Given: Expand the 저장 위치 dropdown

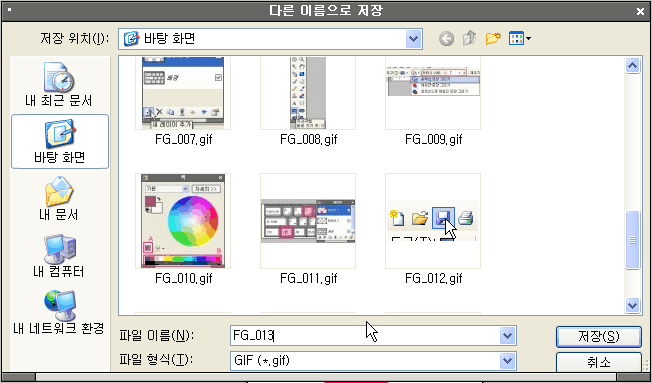Looking at the screenshot, I should coord(413,39).
